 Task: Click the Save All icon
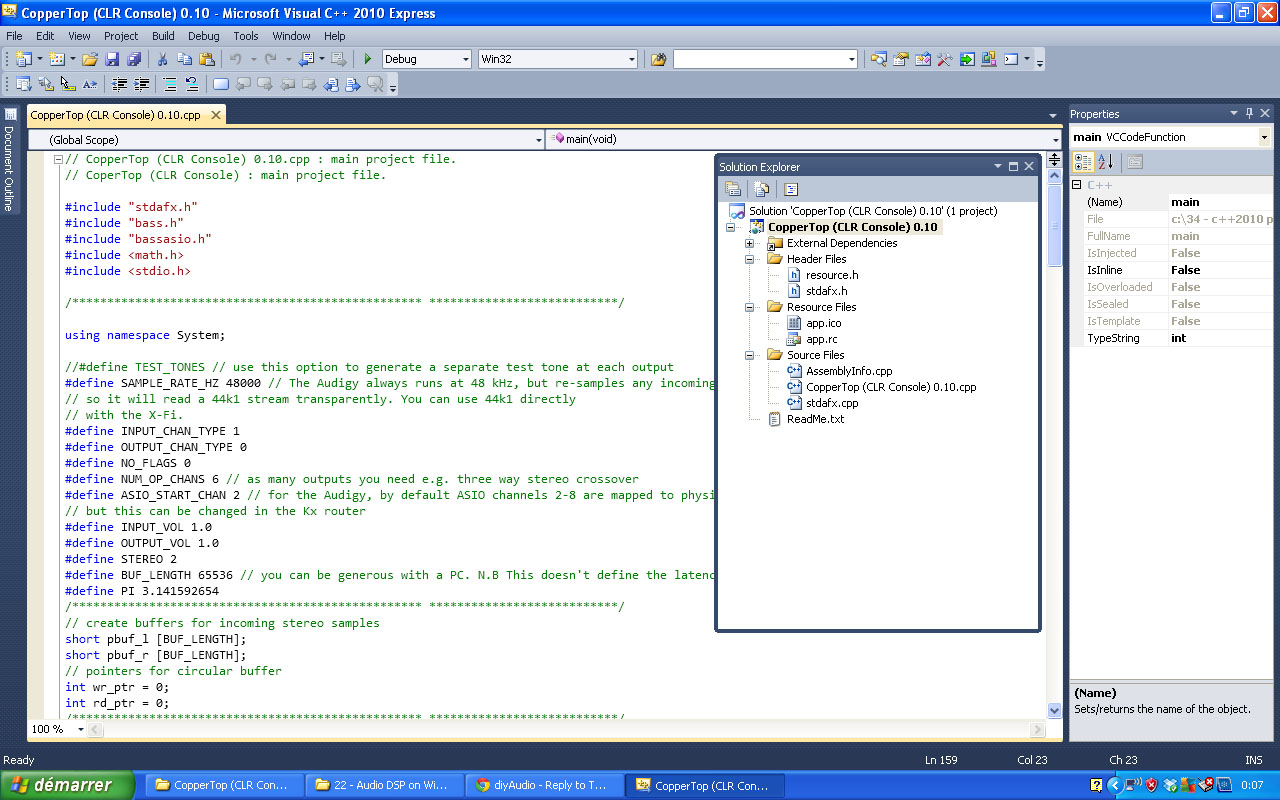point(133,59)
